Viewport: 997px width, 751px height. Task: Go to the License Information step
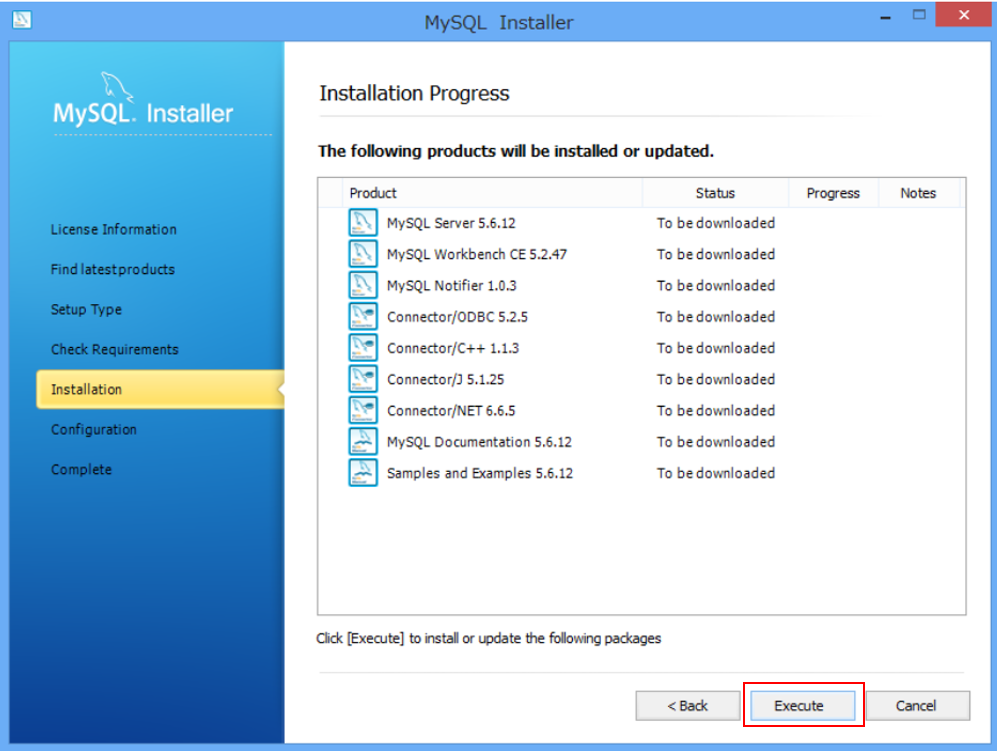pos(114,230)
